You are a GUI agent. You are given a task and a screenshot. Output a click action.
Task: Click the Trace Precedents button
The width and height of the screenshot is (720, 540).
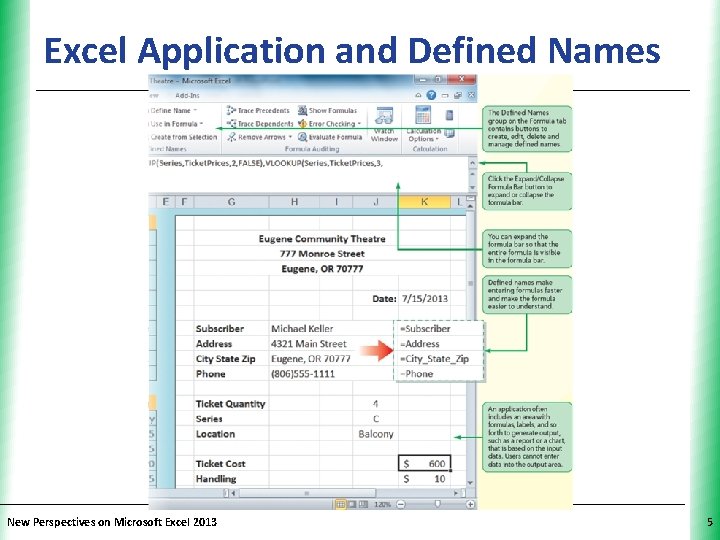click(x=258, y=111)
